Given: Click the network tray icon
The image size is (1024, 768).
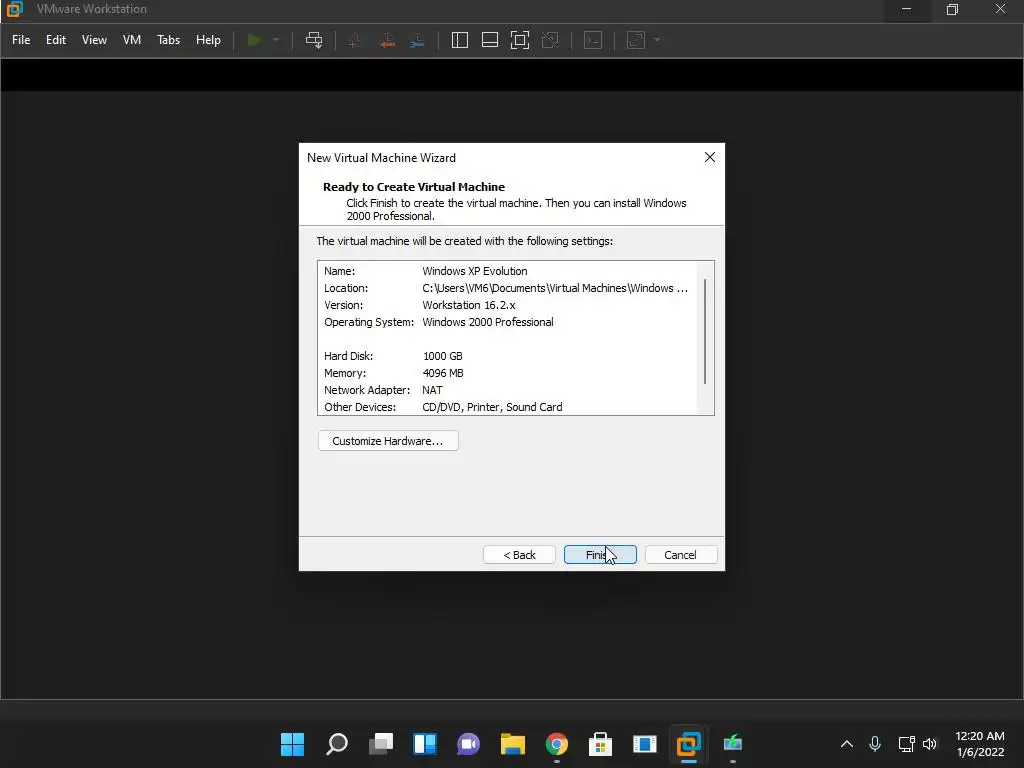Looking at the screenshot, I should [x=906, y=744].
